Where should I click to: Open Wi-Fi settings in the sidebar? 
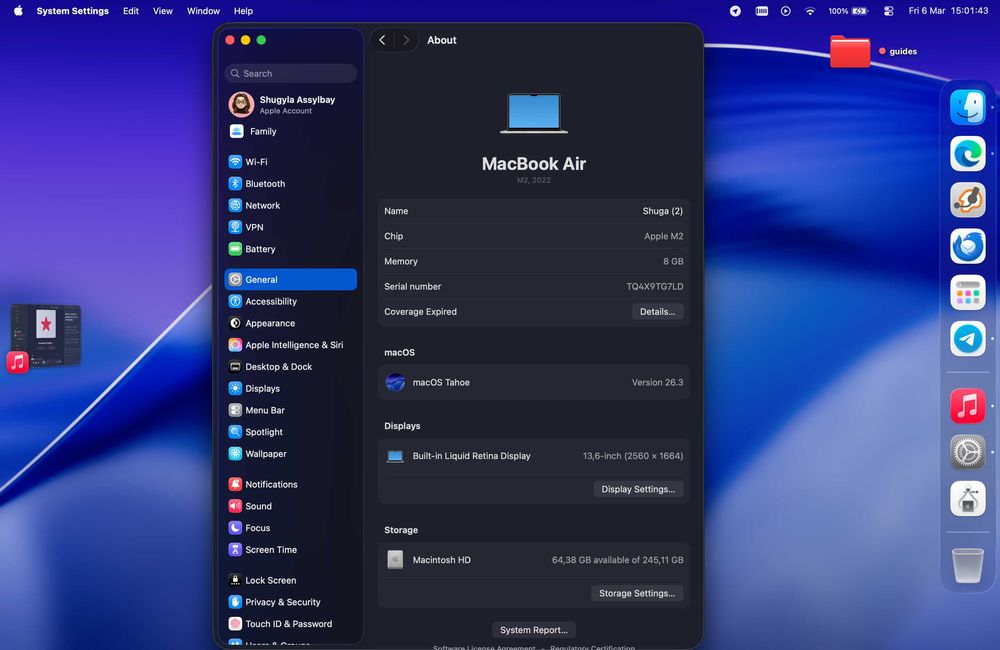(290, 162)
